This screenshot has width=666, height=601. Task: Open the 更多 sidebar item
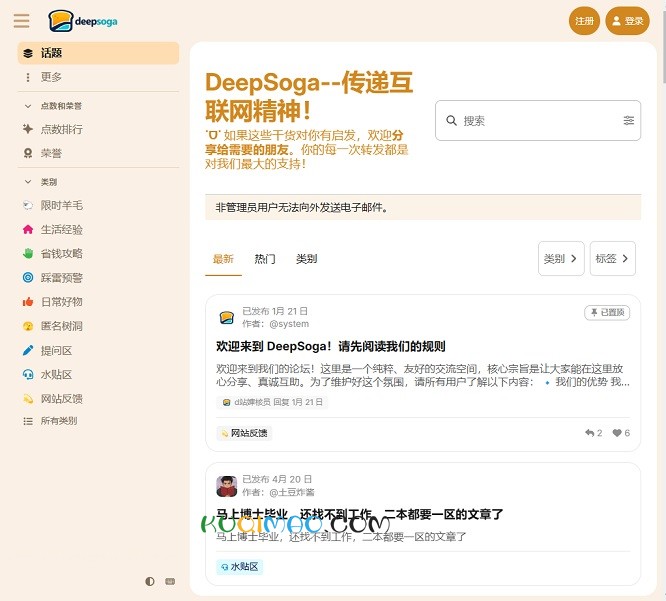tap(98, 77)
